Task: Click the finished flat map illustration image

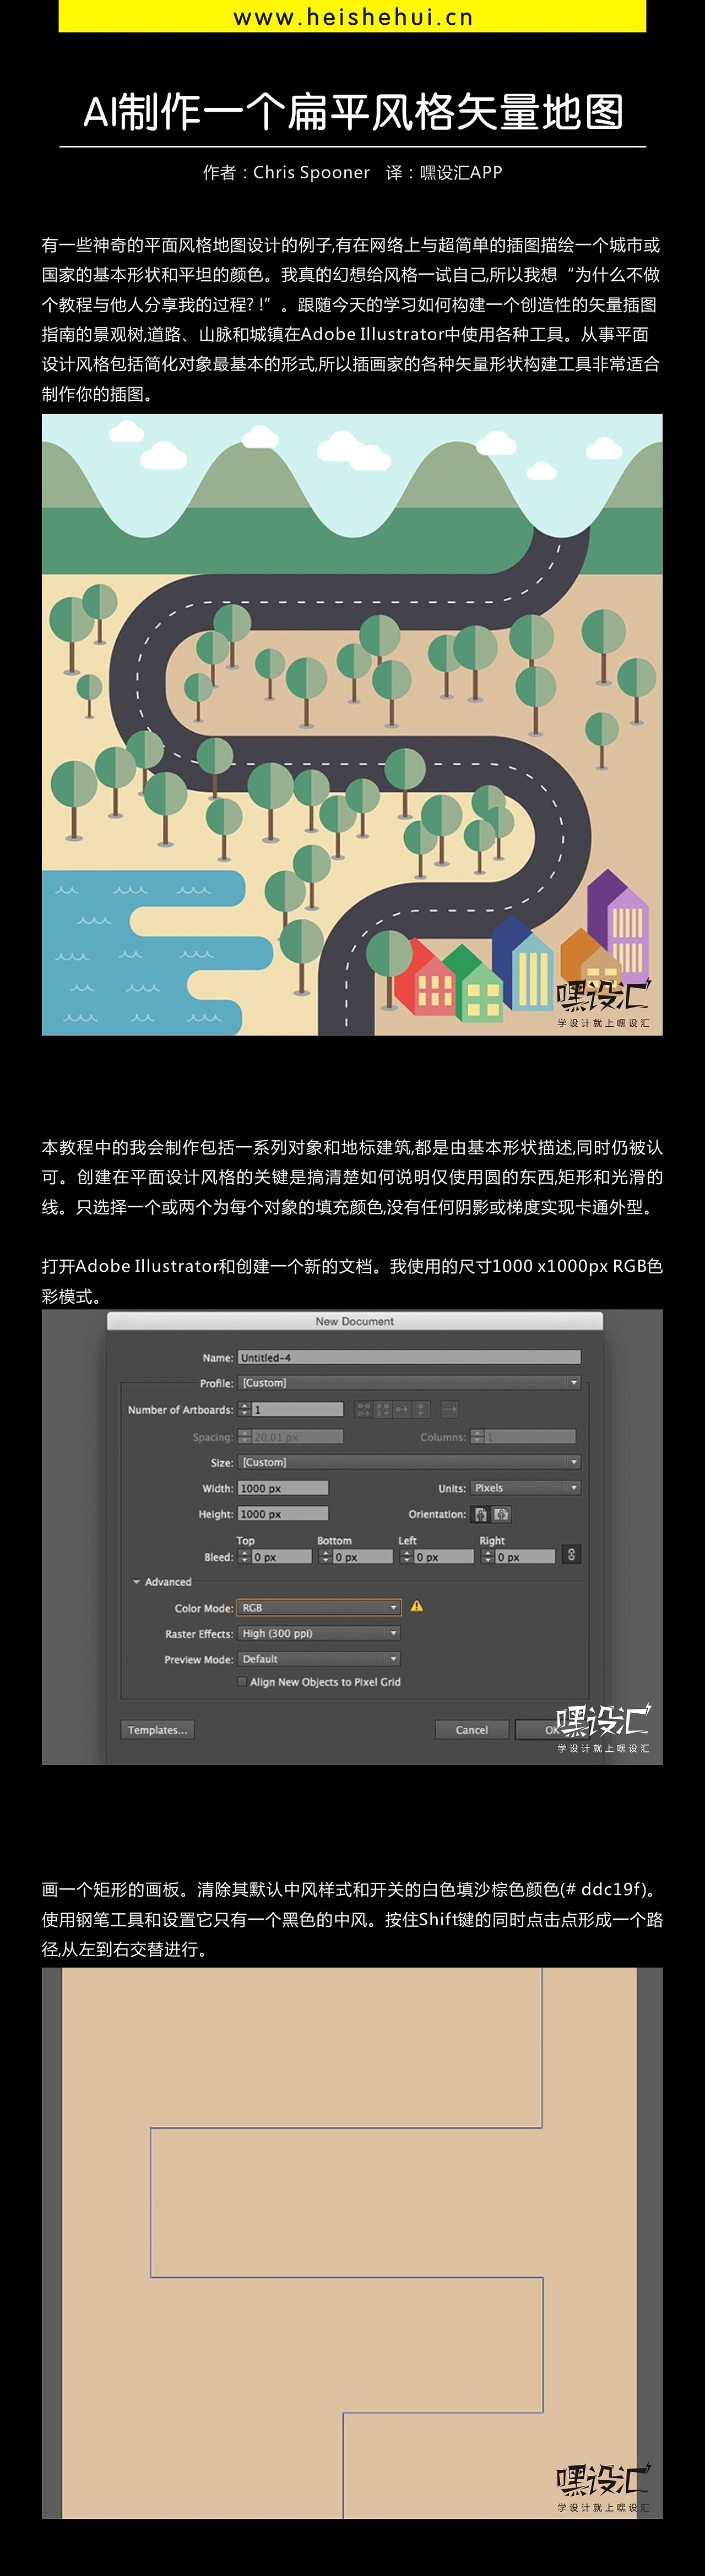Action: coord(352,725)
